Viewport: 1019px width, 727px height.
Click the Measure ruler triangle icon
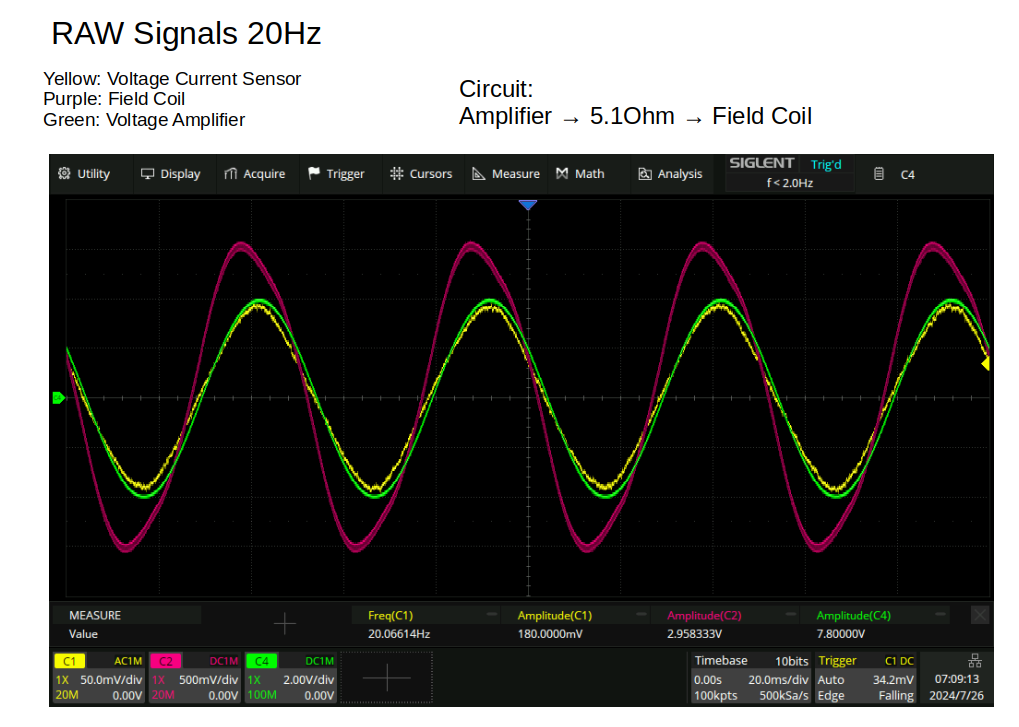pos(479,173)
